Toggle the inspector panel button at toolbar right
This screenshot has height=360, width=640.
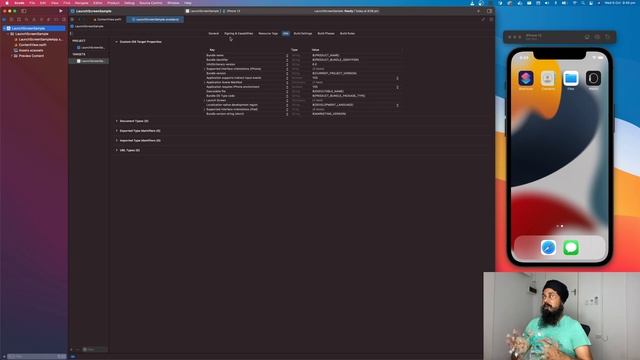click(489, 11)
